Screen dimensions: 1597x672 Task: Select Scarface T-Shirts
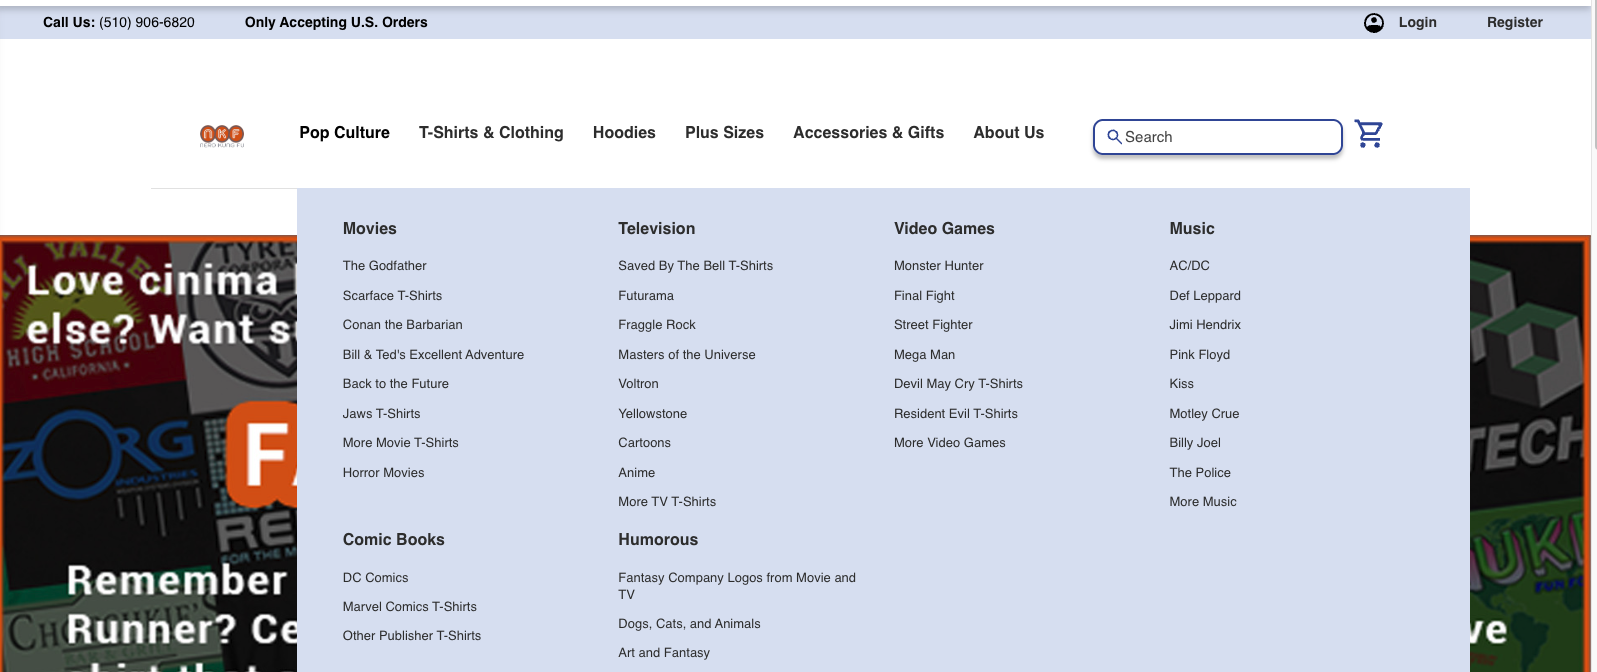[x=392, y=296]
